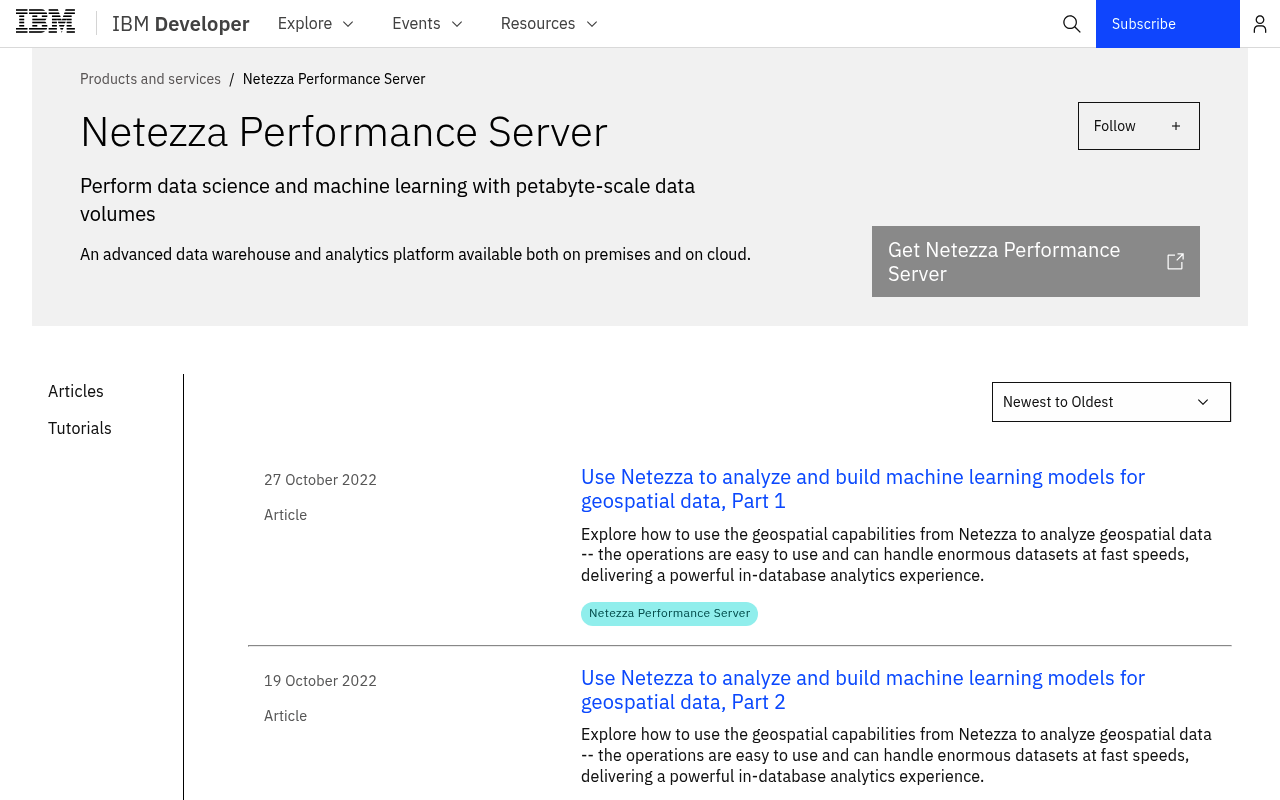Open the user profile icon
The image size is (1280, 800).
tap(1260, 24)
